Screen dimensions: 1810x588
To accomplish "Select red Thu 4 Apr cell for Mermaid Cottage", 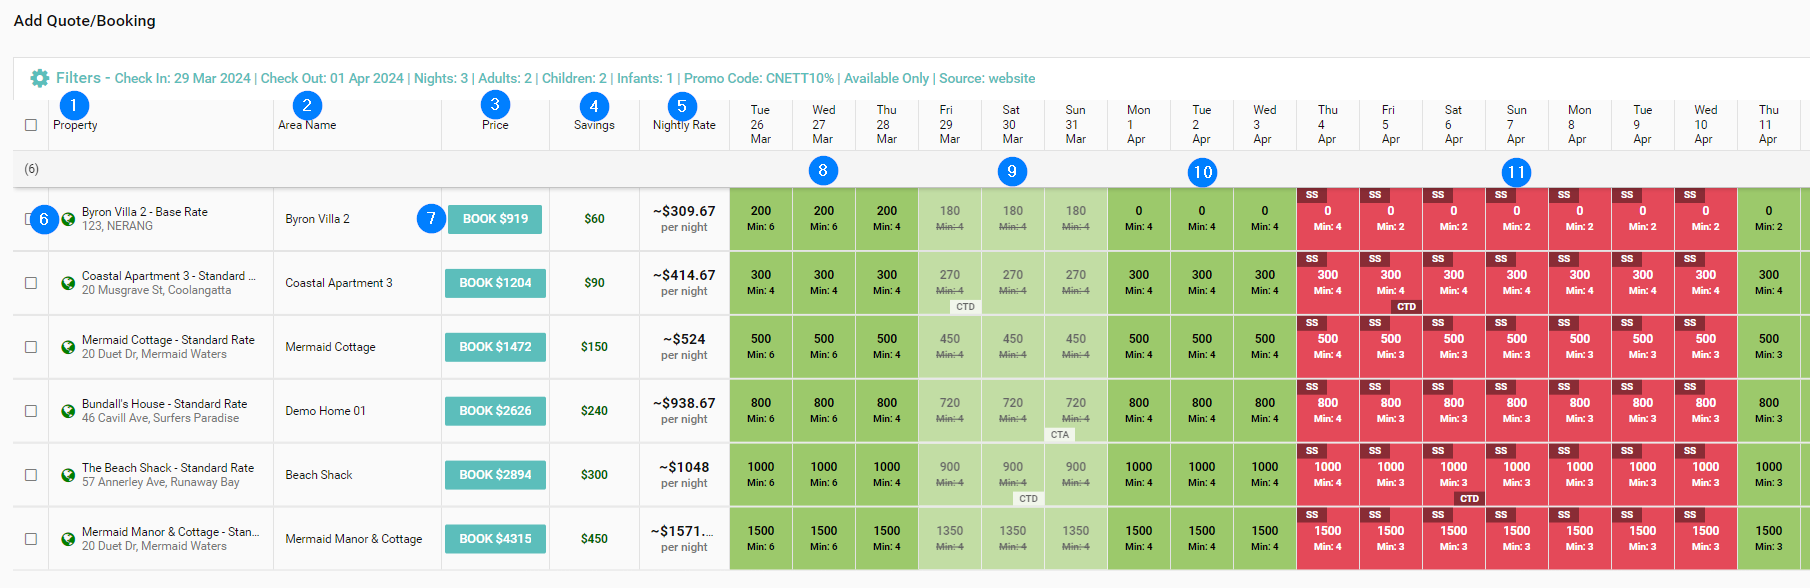I will (1327, 347).
